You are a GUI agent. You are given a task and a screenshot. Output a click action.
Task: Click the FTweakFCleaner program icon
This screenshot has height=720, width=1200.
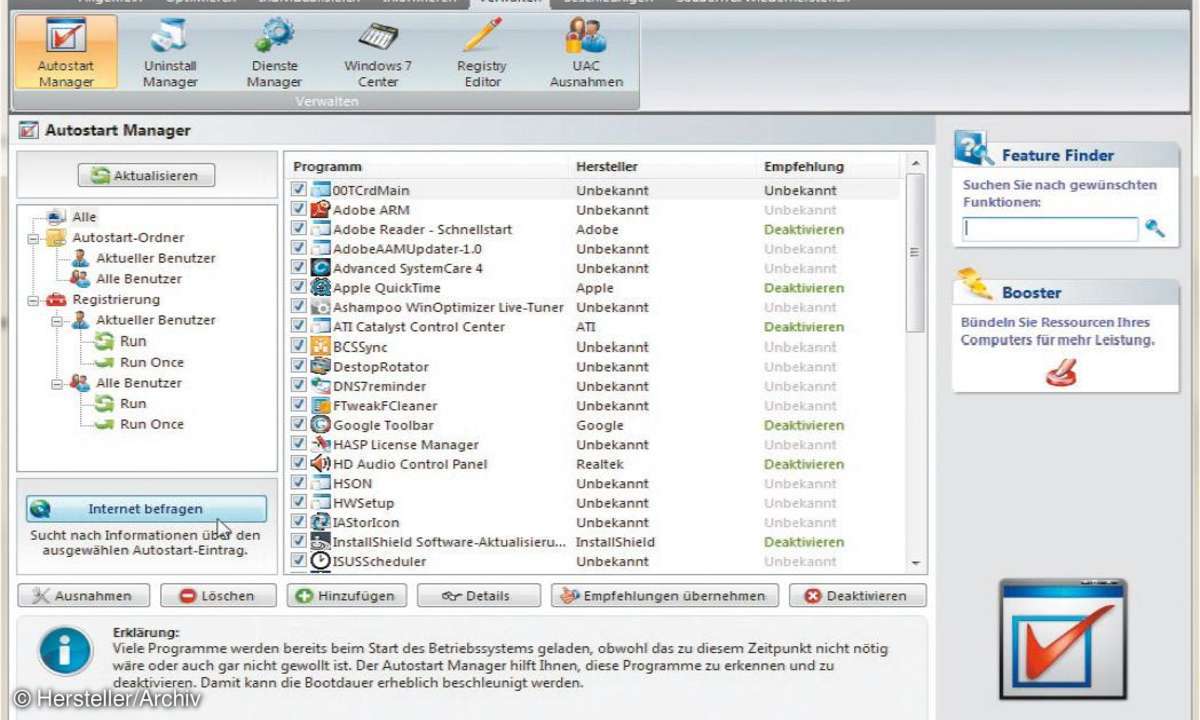(x=320, y=405)
